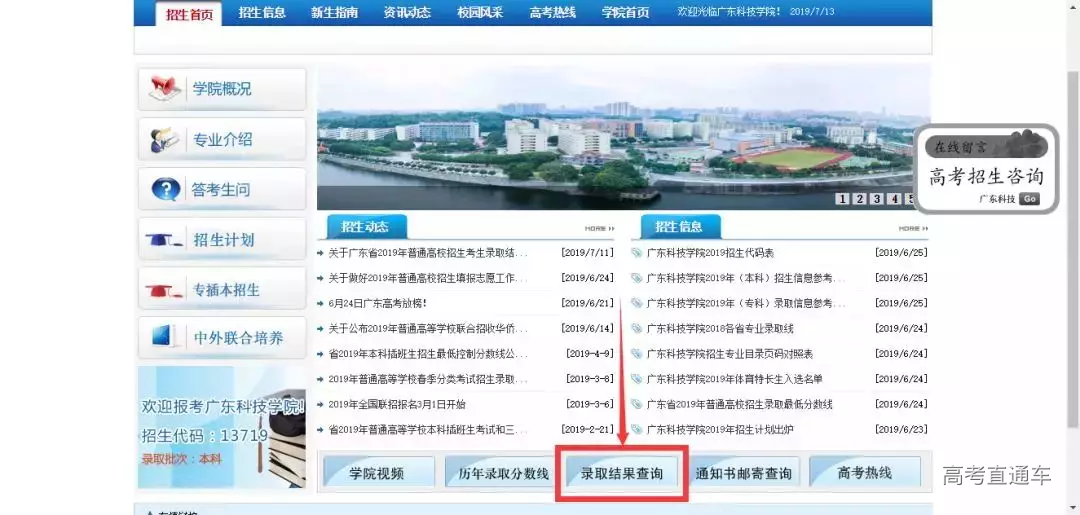Click the 学院概况 book icon
This screenshot has width=1080, height=515.
pyautogui.click(x=165, y=89)
